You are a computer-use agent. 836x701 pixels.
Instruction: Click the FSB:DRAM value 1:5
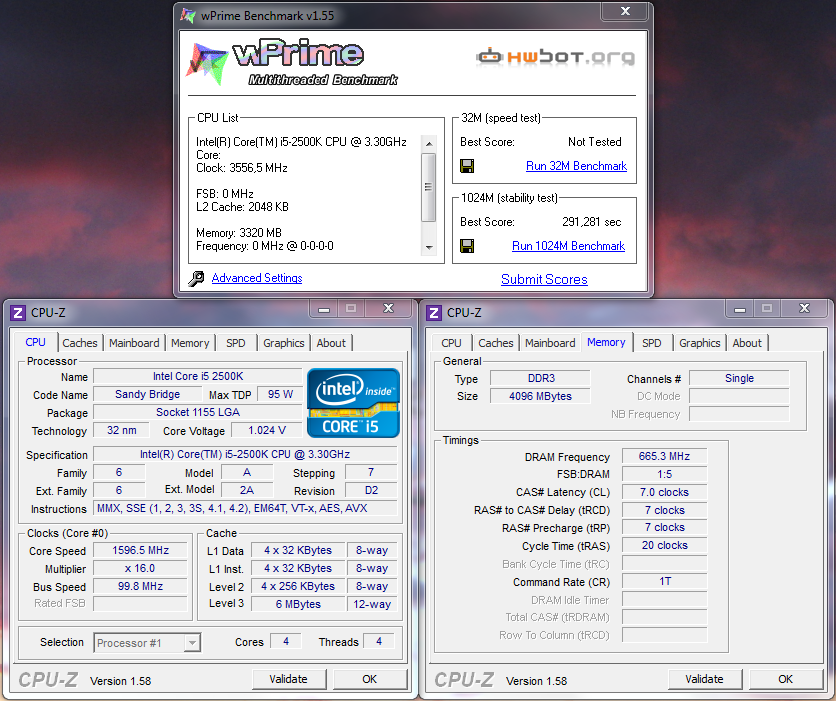coord(664,474)
